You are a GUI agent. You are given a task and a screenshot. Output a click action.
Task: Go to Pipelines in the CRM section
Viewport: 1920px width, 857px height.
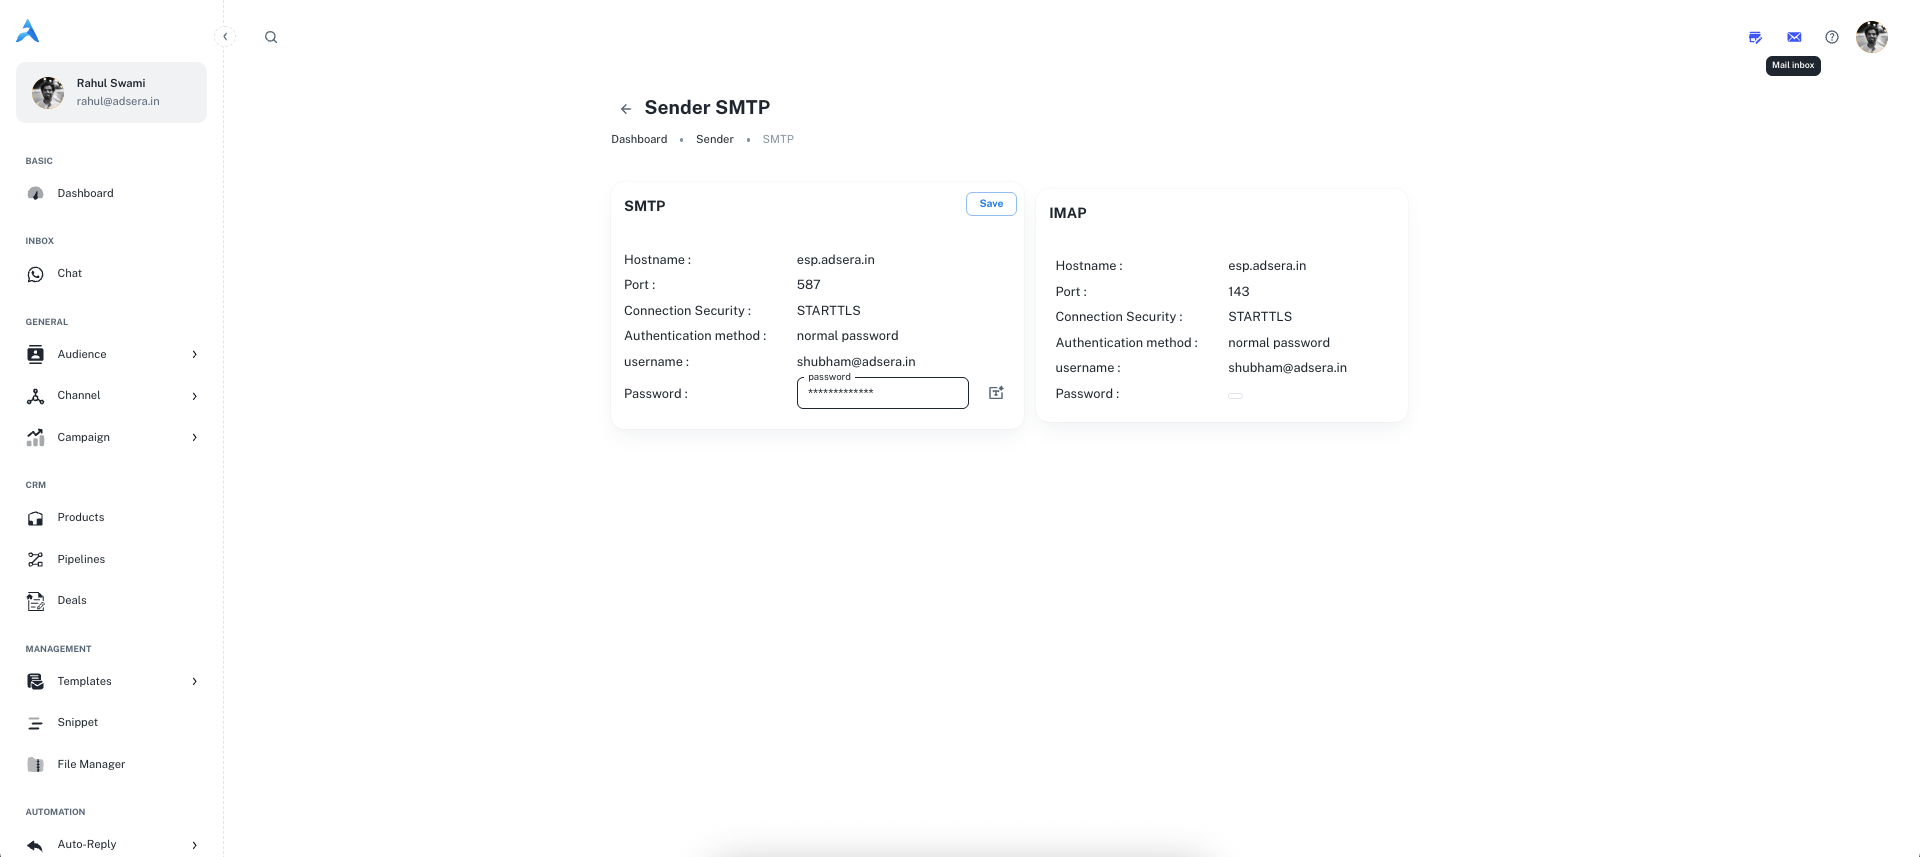tap(81, 559)
